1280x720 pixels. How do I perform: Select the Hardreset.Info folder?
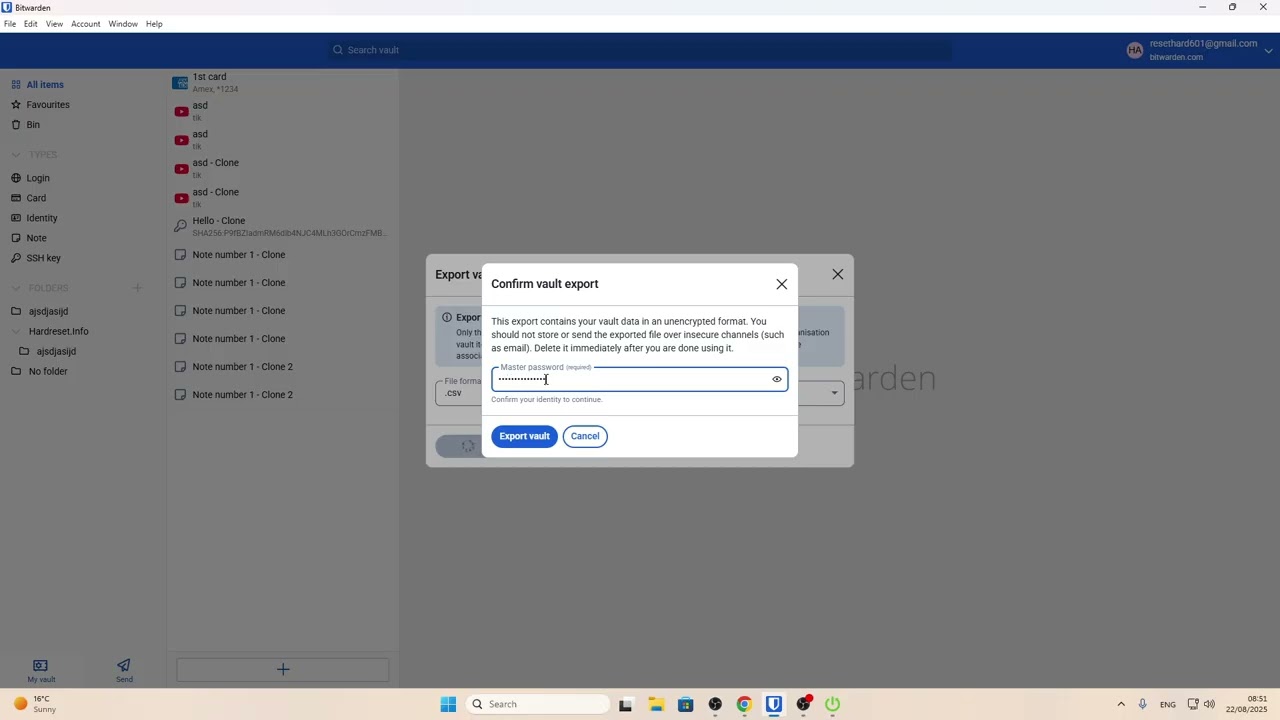pos(59,332)
